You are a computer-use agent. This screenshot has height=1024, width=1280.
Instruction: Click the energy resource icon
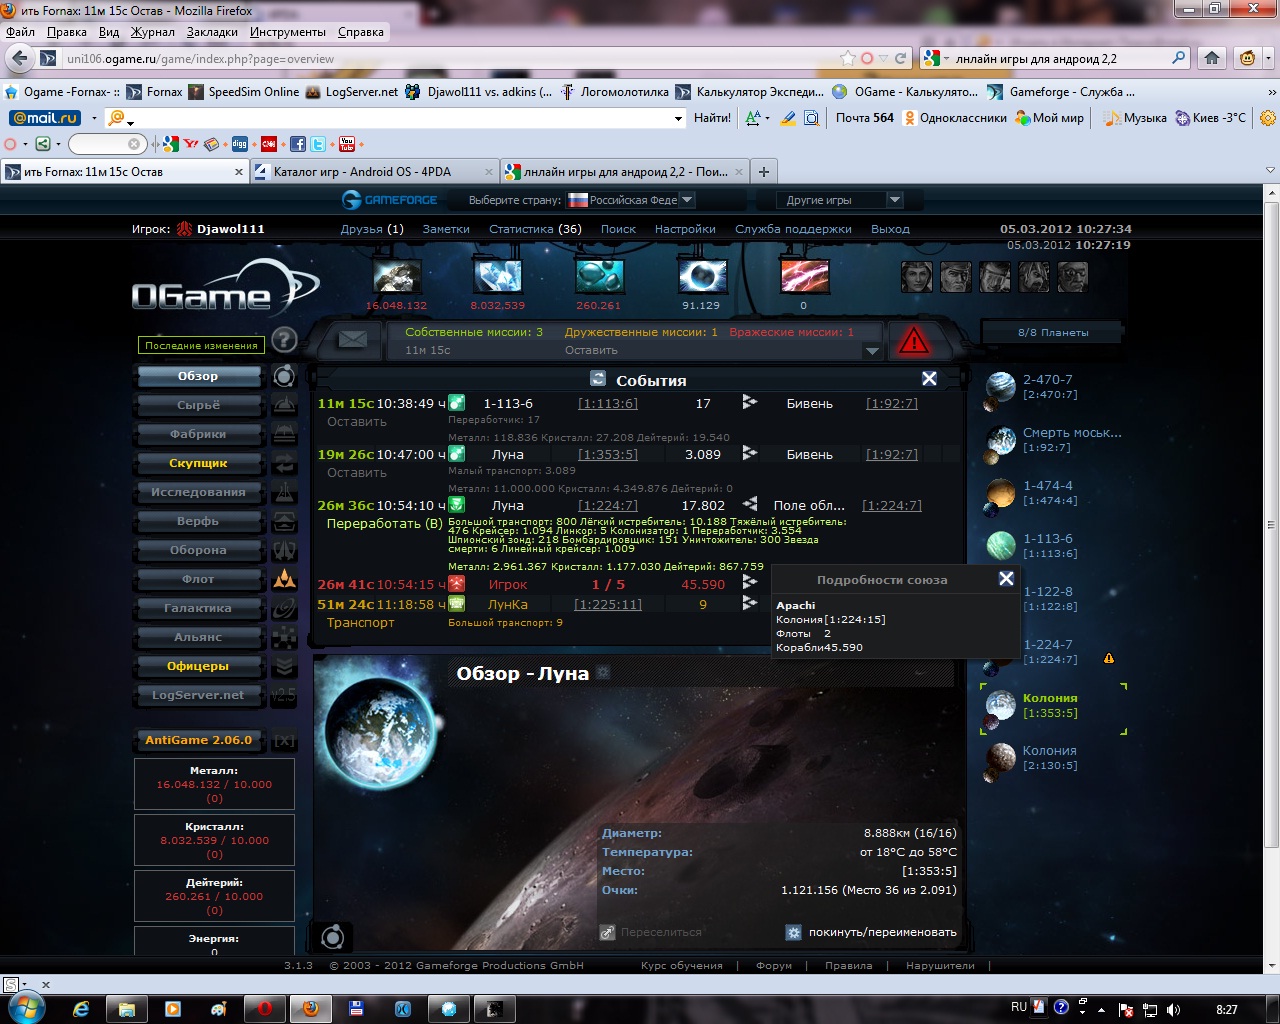tap(702, 276)
